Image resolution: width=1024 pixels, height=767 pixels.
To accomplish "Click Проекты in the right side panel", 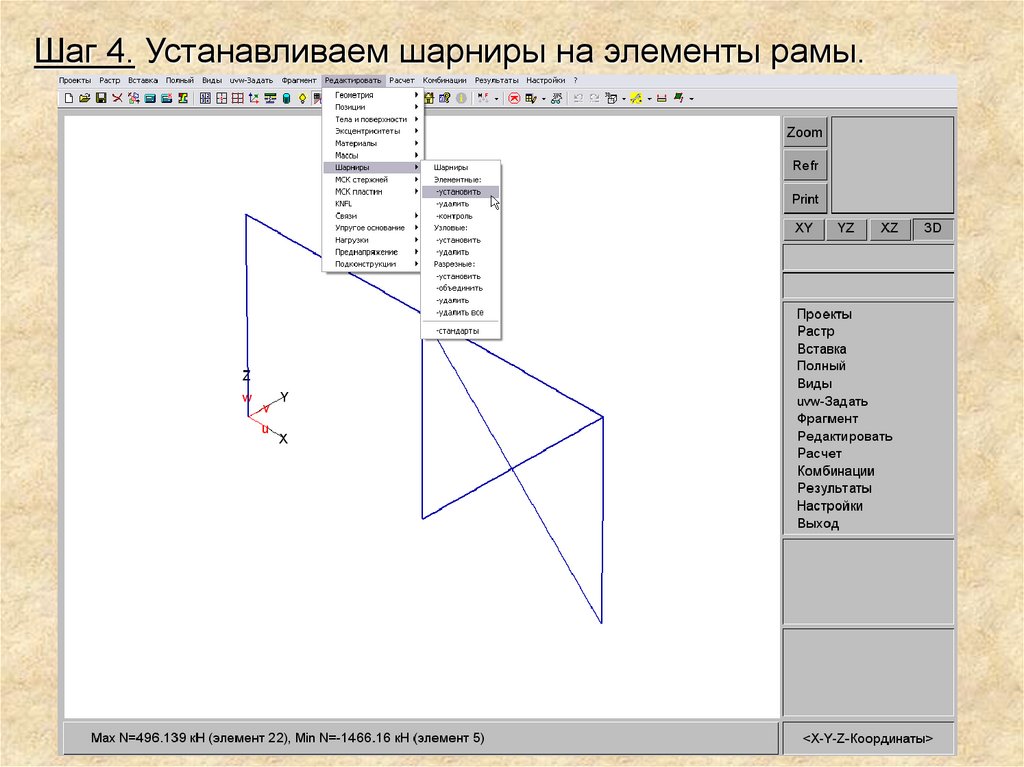I will tap(824, 314).
